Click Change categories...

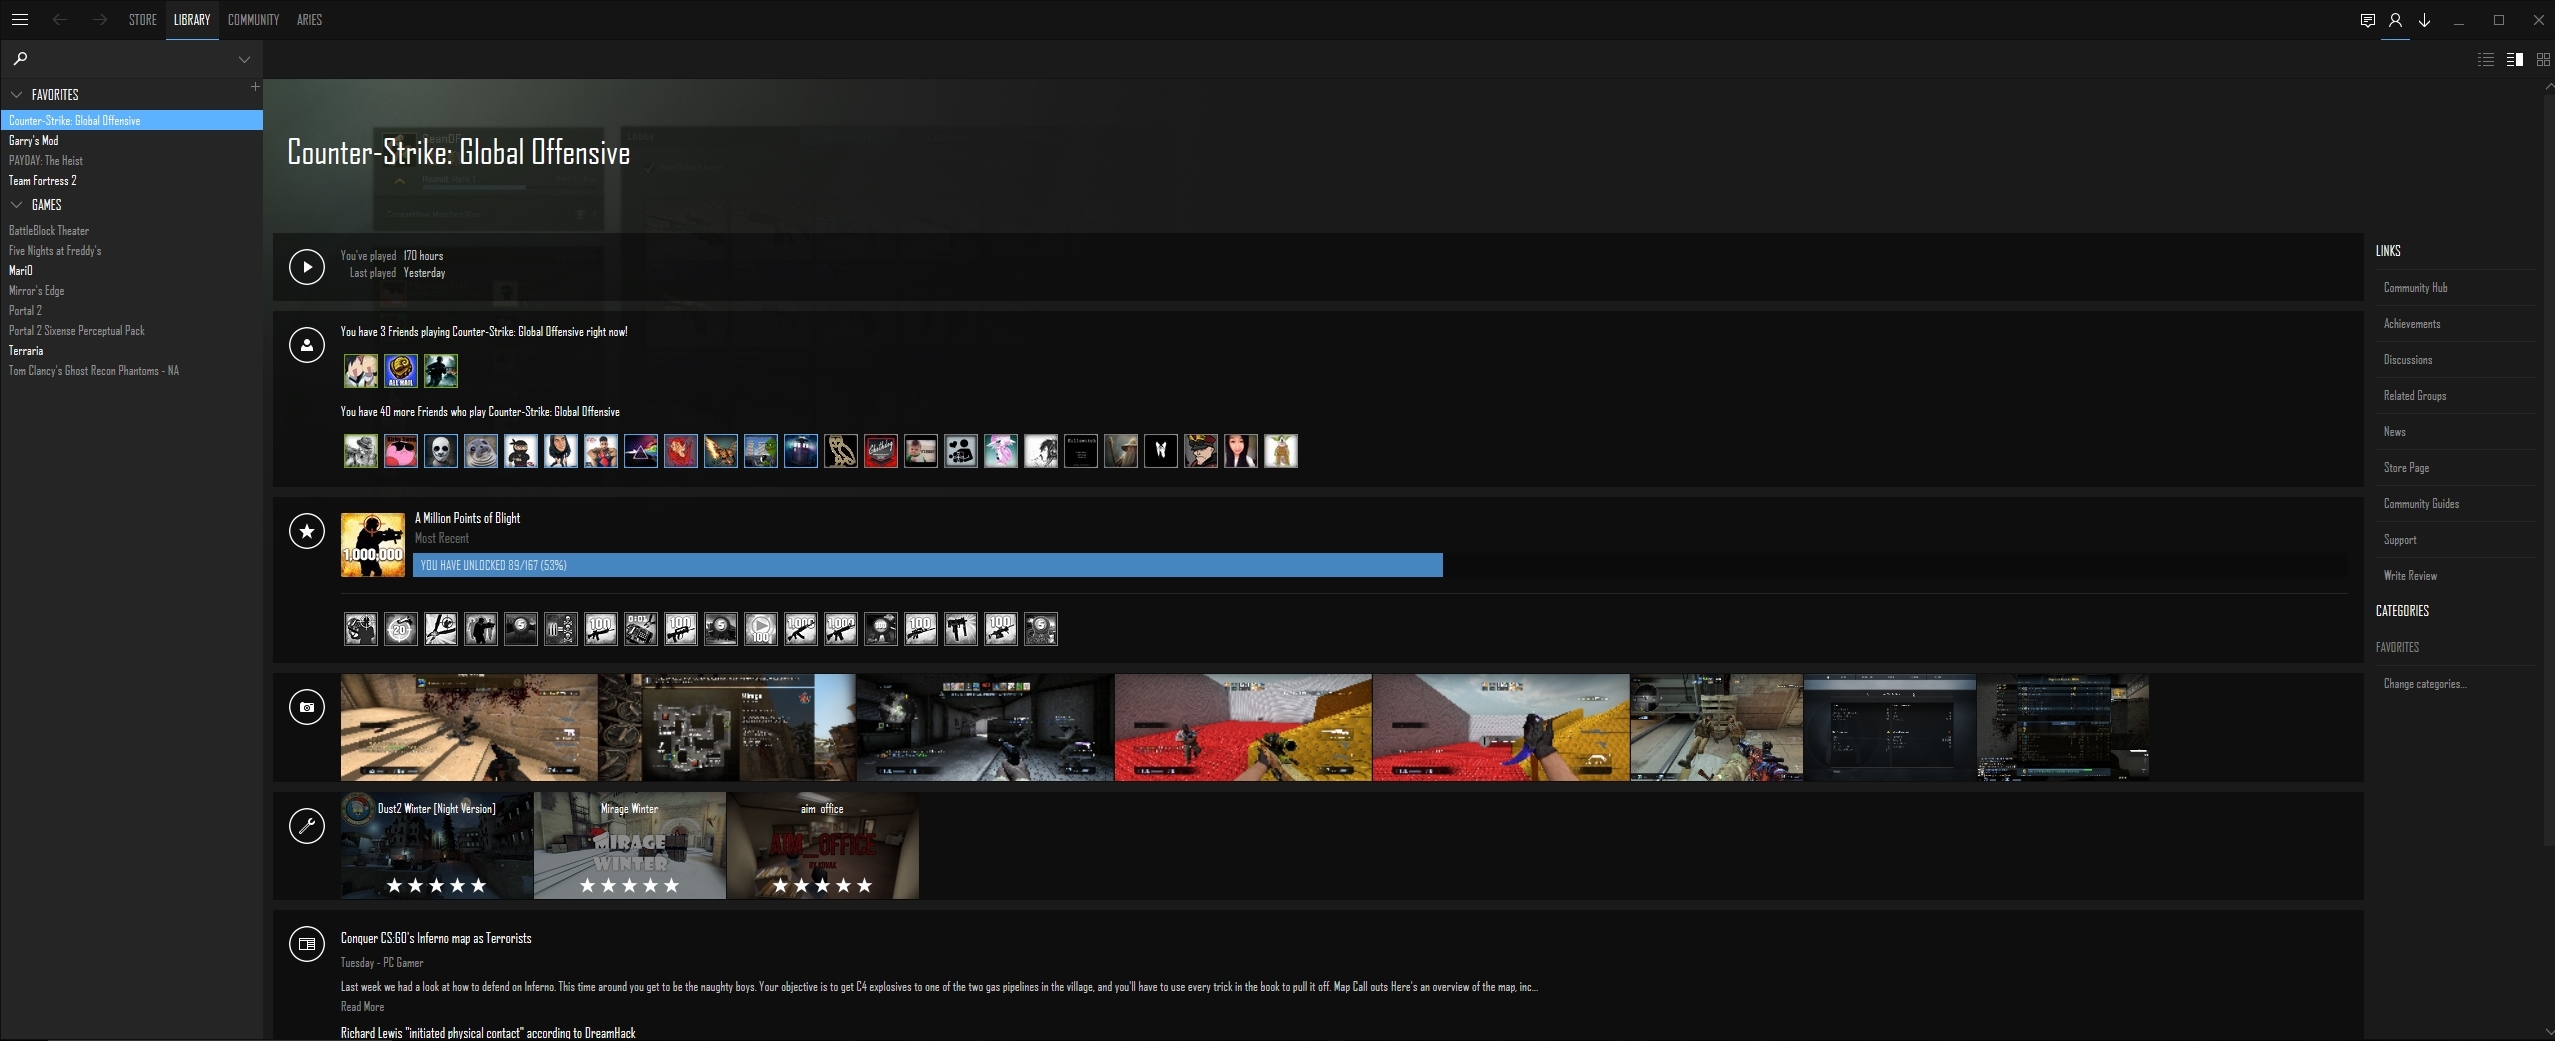[2425, 684]
